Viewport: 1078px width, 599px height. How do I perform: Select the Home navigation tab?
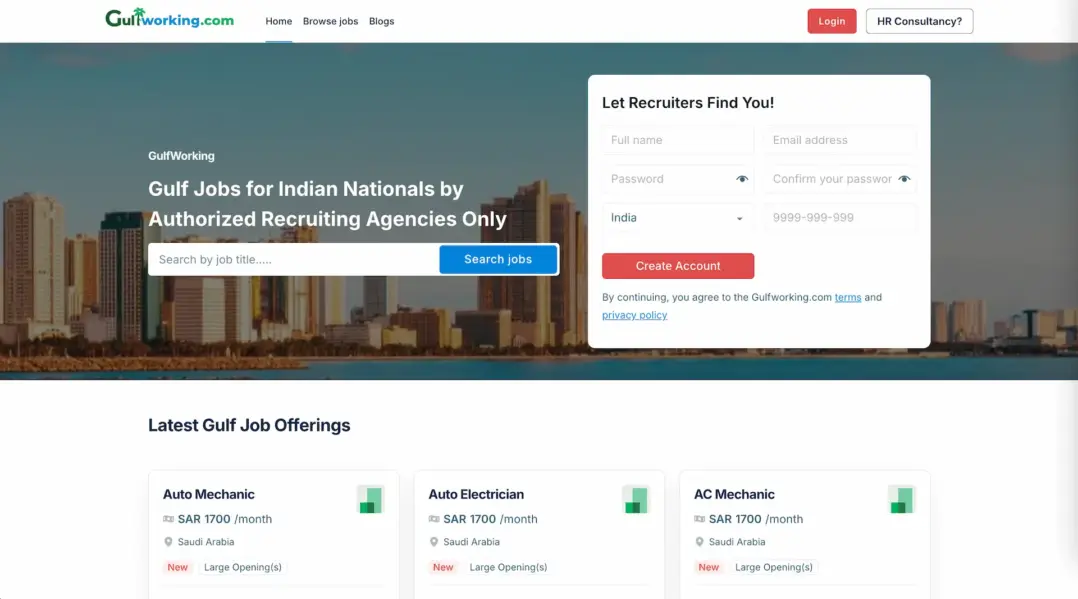coord(278,21)
